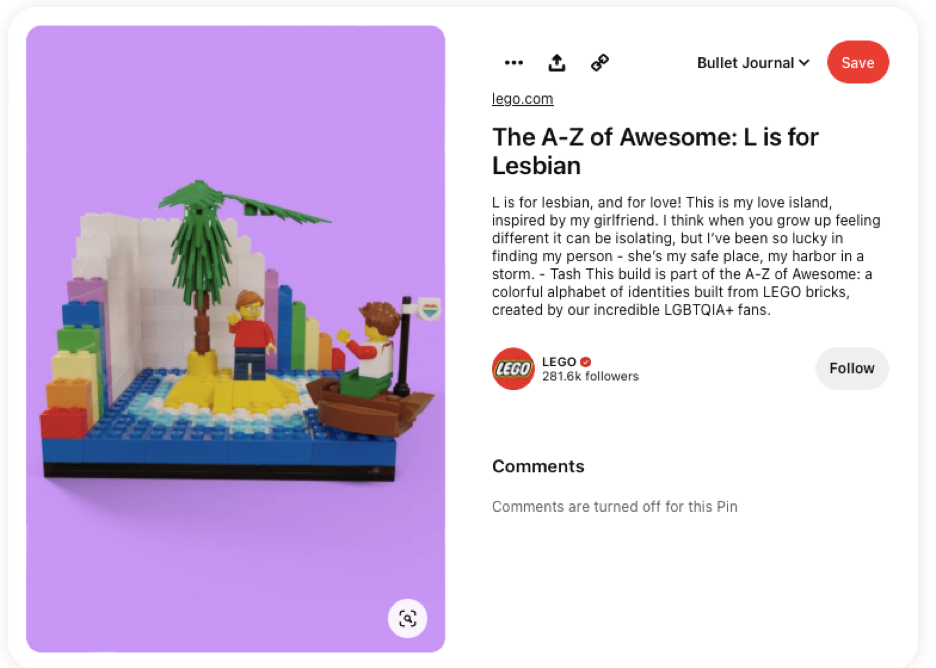Click the verified badge beside LEGO
The image size is (936, 668).
pyautogui.click(x=586, y=362)
